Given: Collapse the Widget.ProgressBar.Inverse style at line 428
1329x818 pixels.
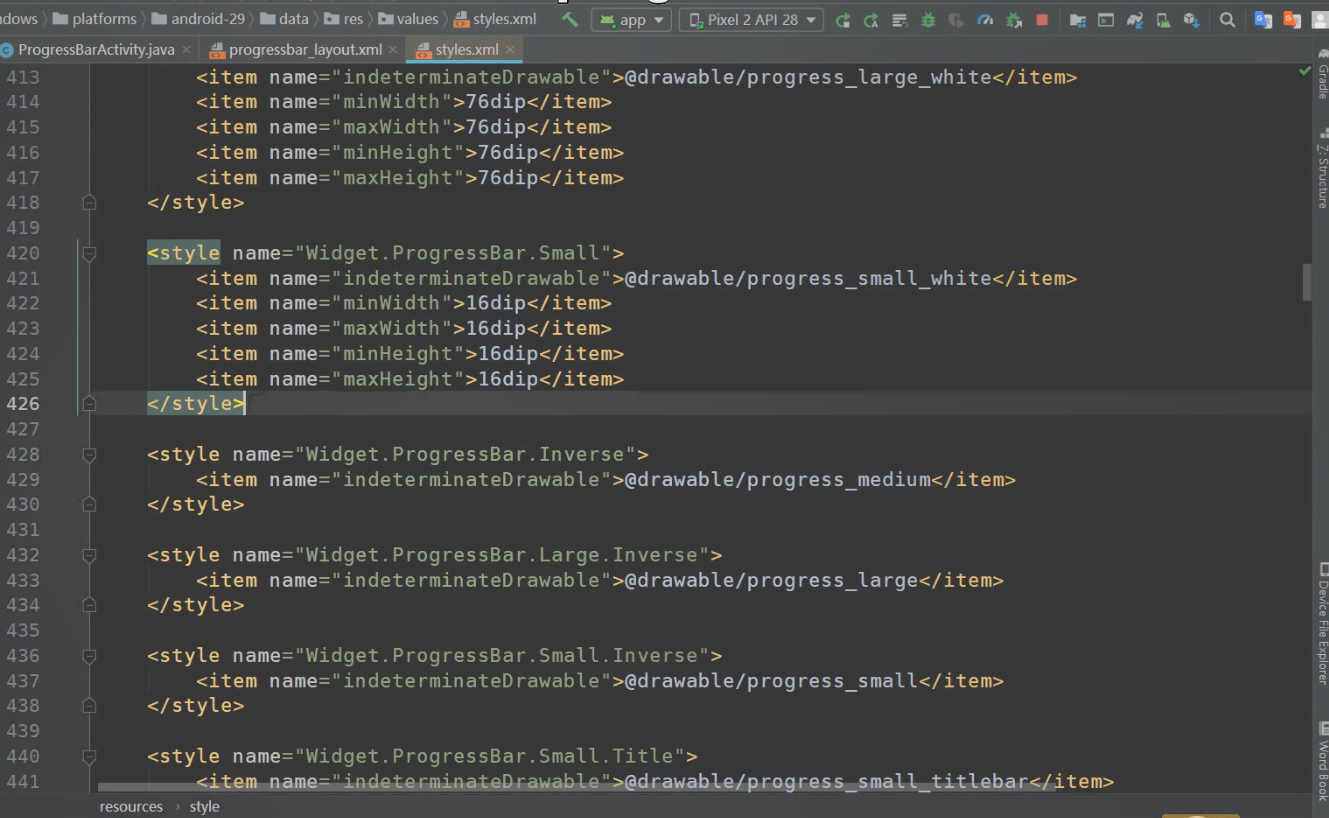Looking at the screenshot, I should click(x=89, y=454).
